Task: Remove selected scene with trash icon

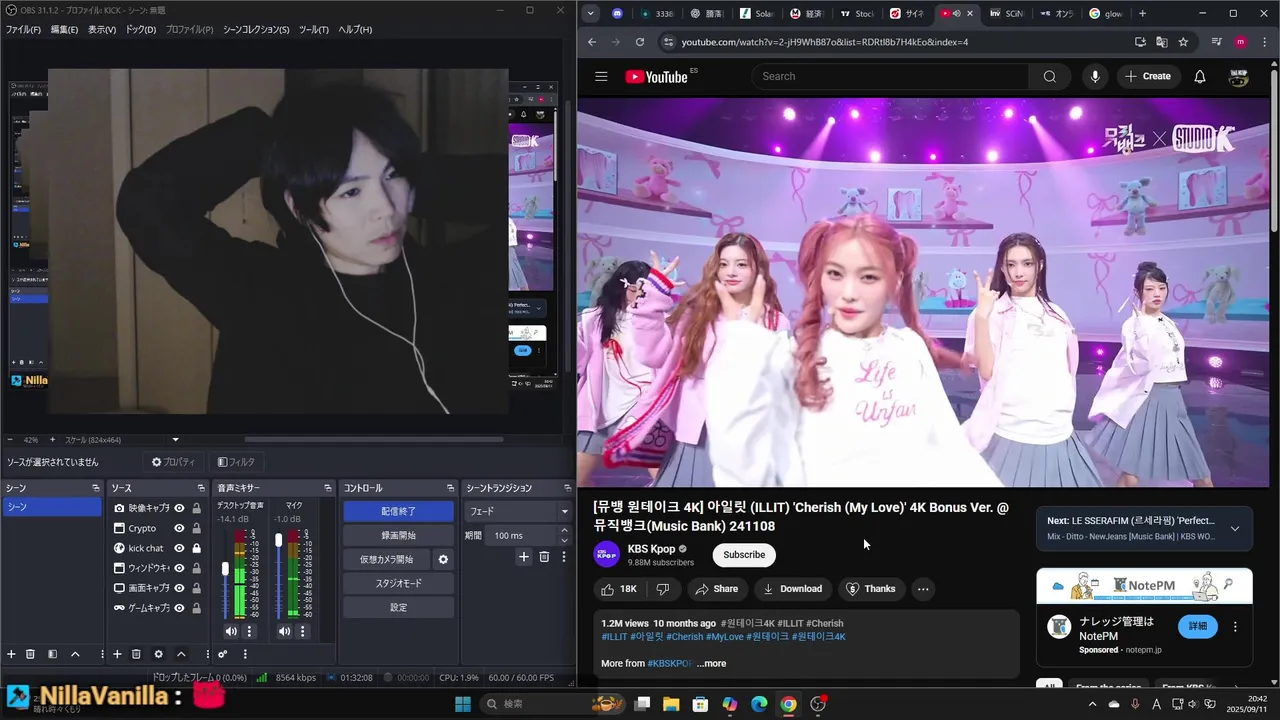Action: (x=30, y=654)
